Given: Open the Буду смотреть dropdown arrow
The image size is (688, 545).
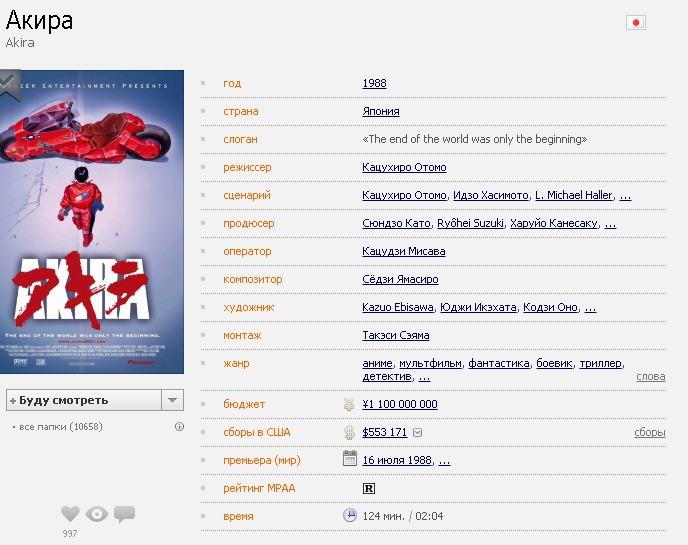Looking at the screenshot, I should pyautogui.click(x=172, y=400).
